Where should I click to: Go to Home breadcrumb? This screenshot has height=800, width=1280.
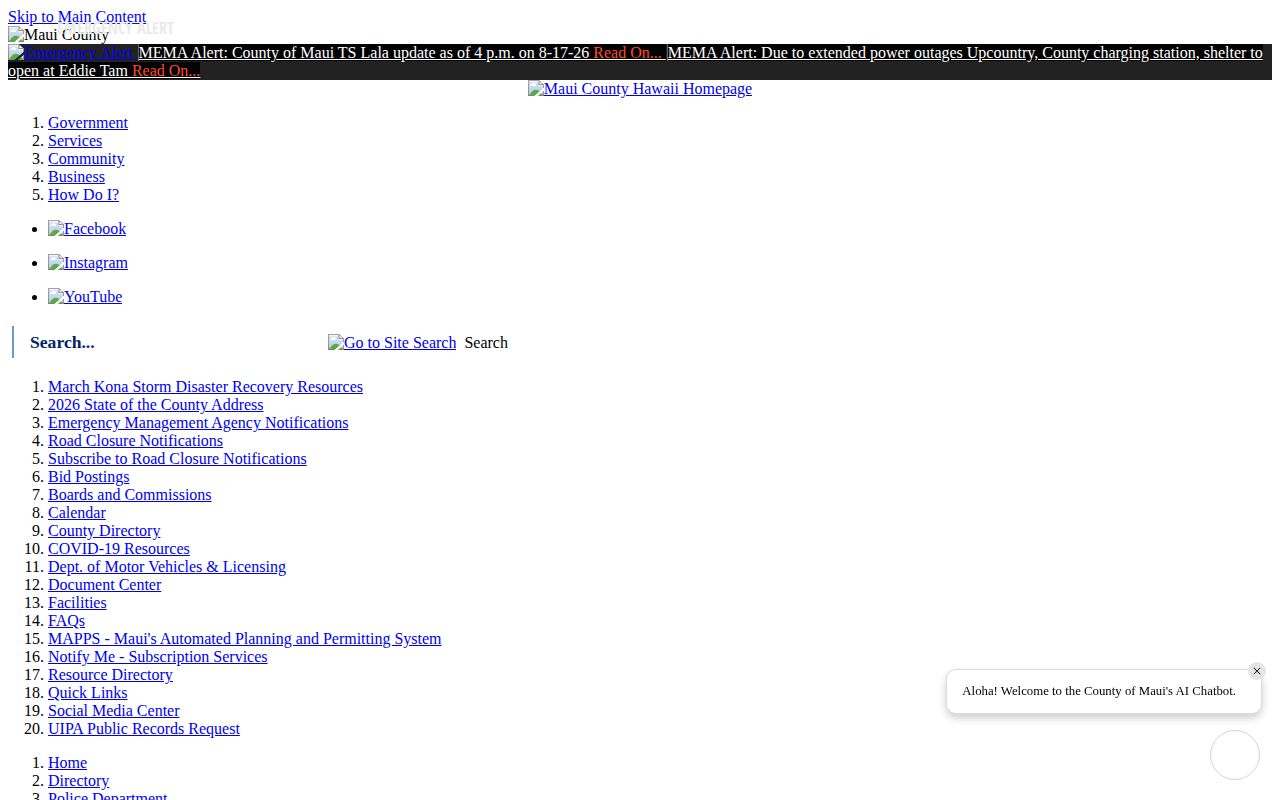pos(67,763)
